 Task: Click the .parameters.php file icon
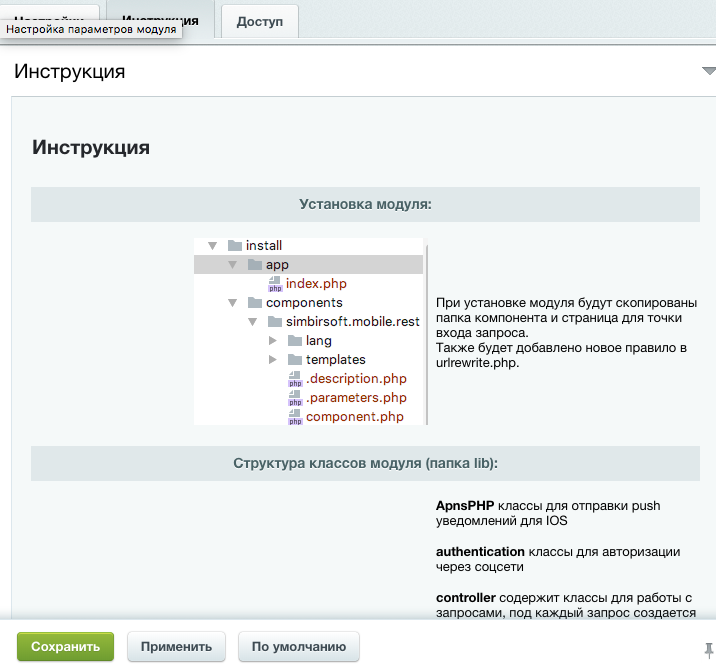tap(295, 398)
